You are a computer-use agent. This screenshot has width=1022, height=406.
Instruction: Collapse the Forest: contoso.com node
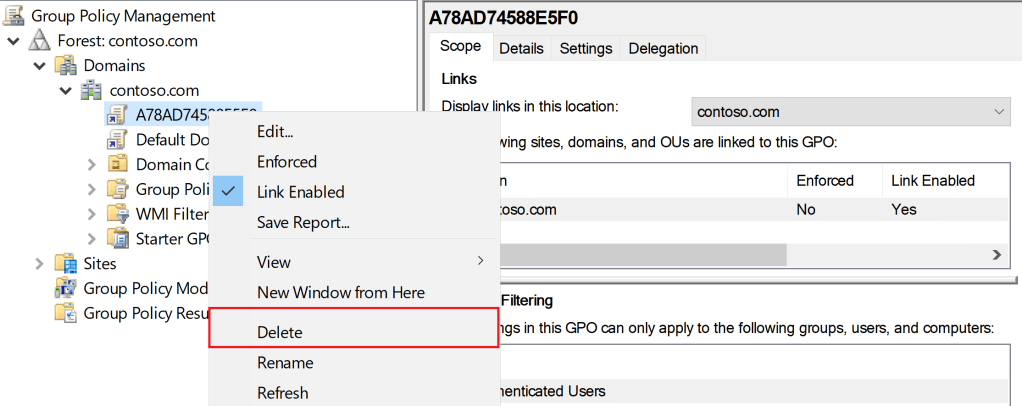(x=13, y=41)
